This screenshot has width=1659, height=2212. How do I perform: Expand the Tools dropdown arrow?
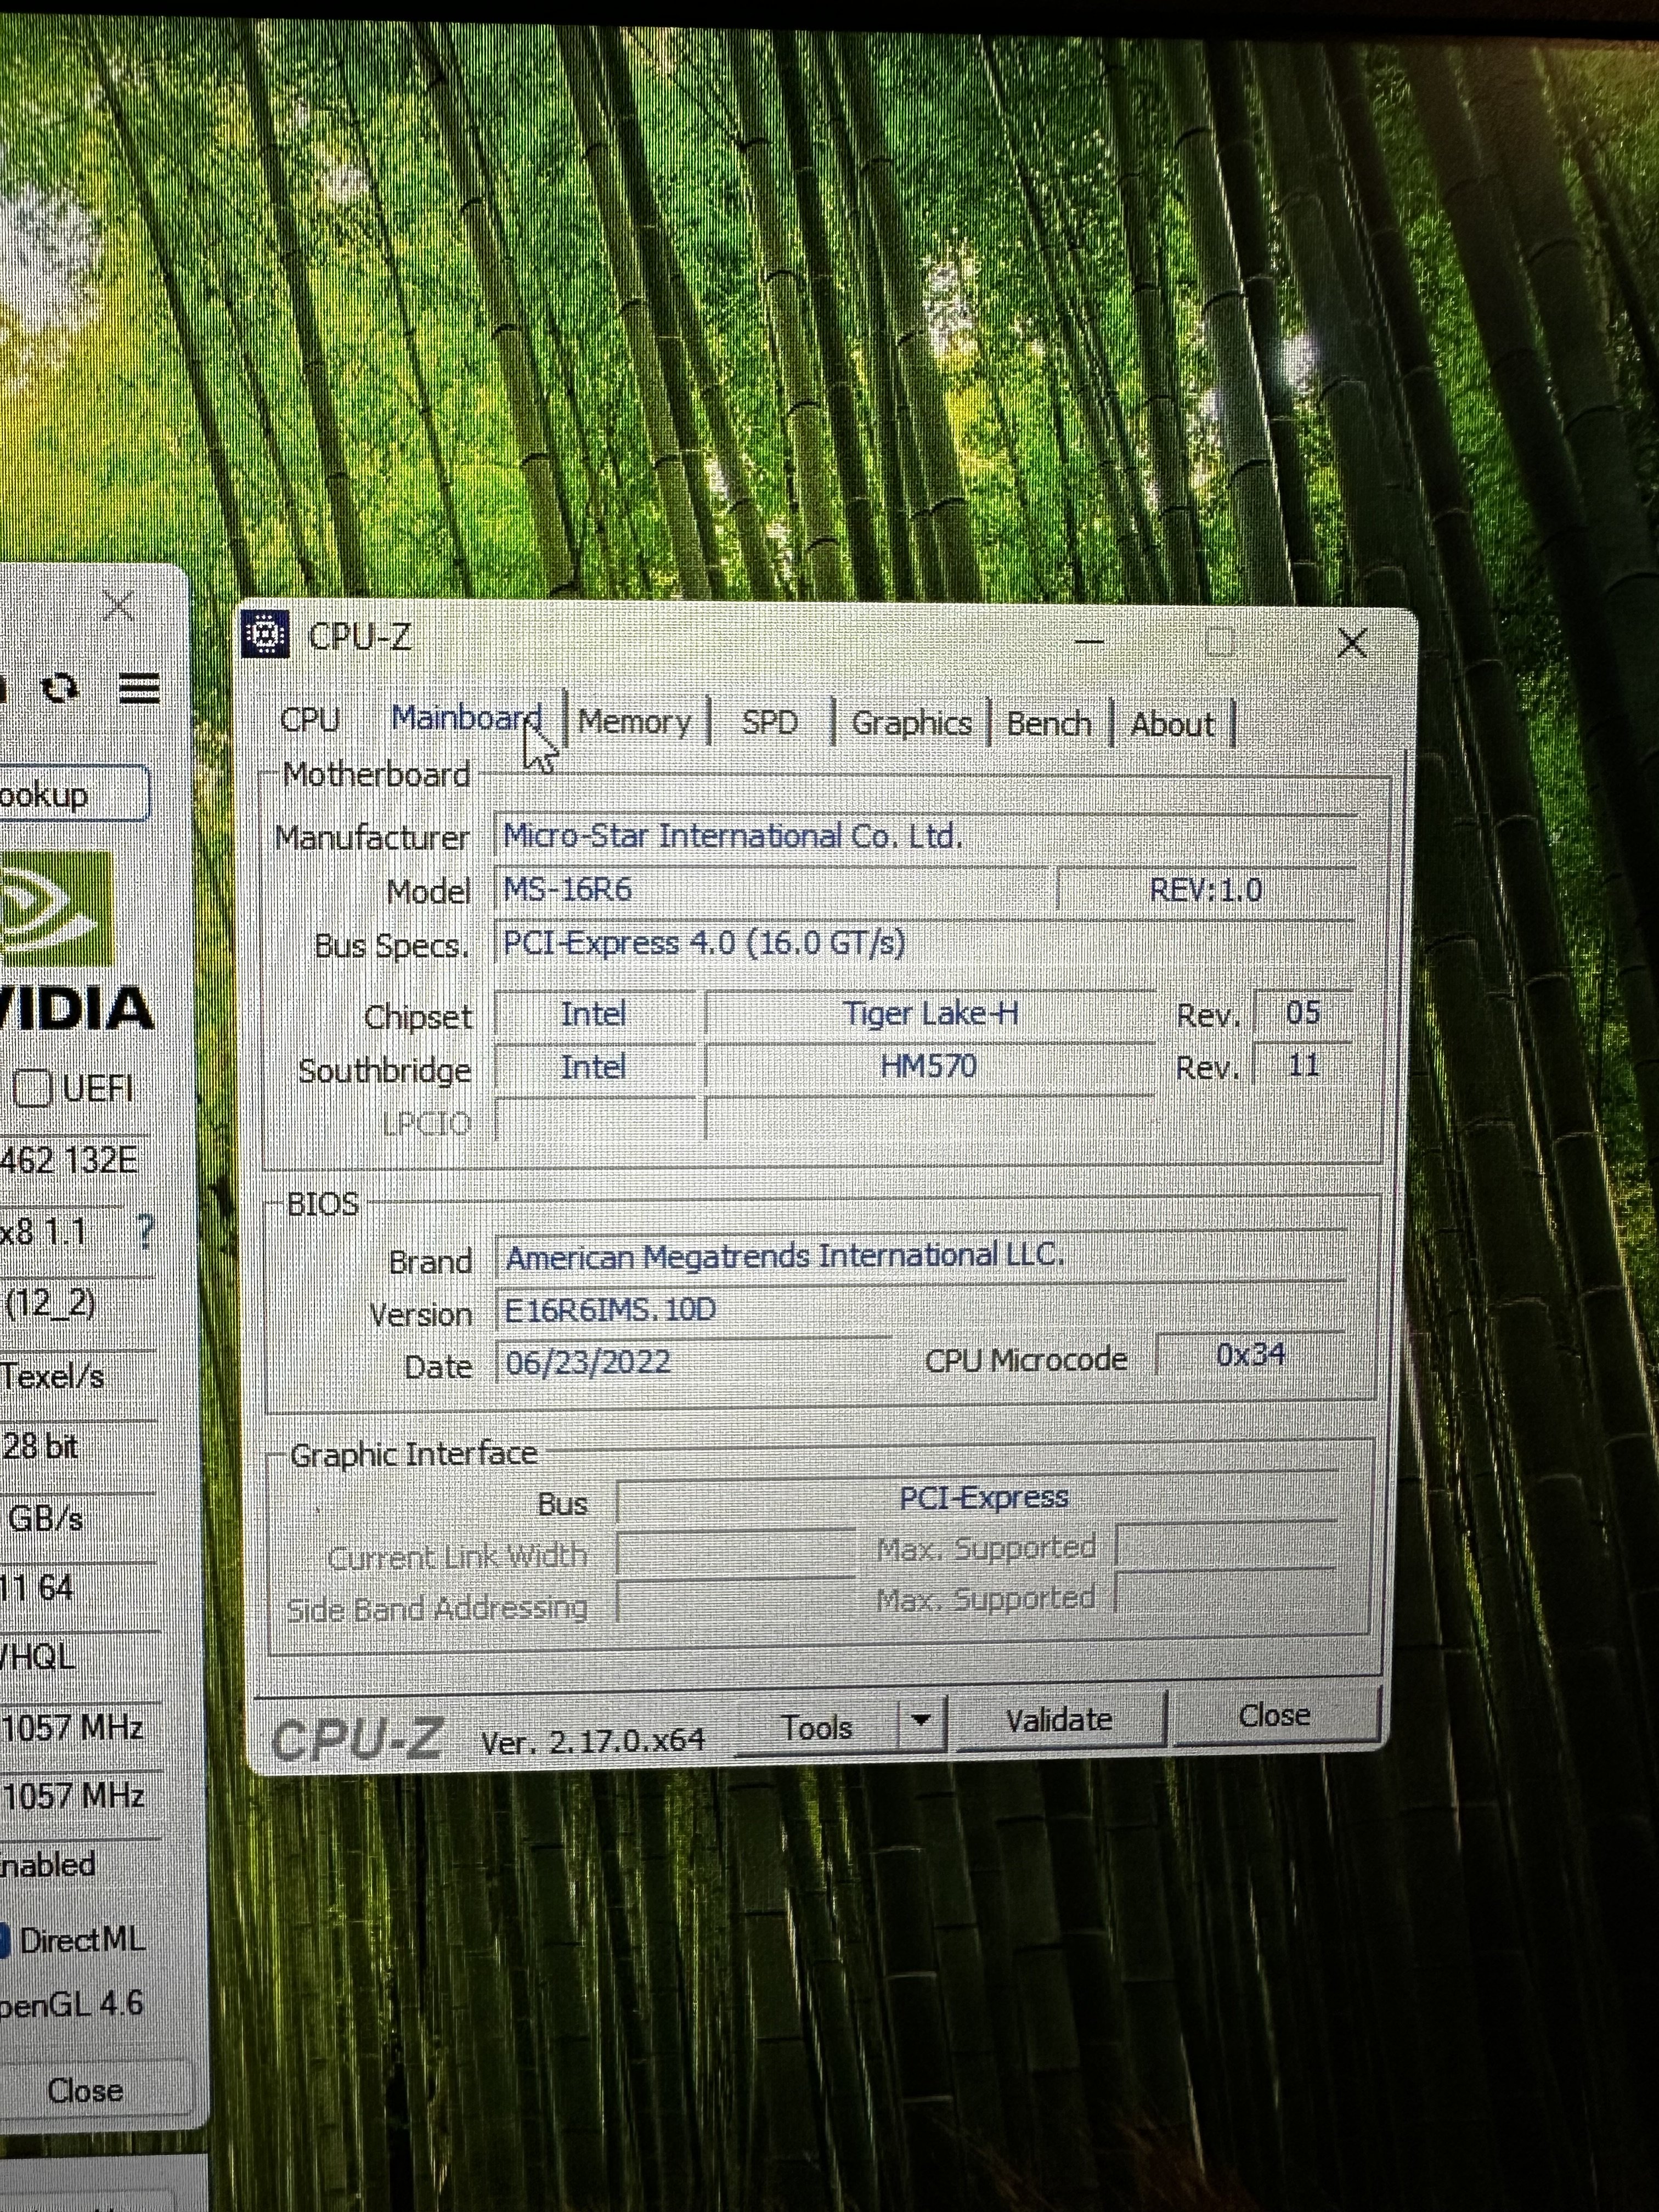922,1721
